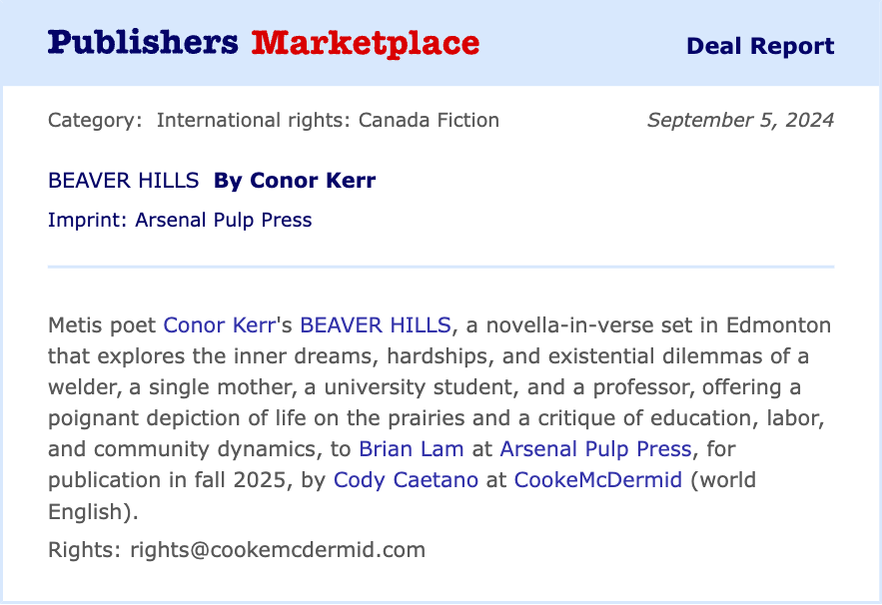Click the "(world" text after CookeMcDermid
This screenshot has width=882, height=605.
point(723,480)
